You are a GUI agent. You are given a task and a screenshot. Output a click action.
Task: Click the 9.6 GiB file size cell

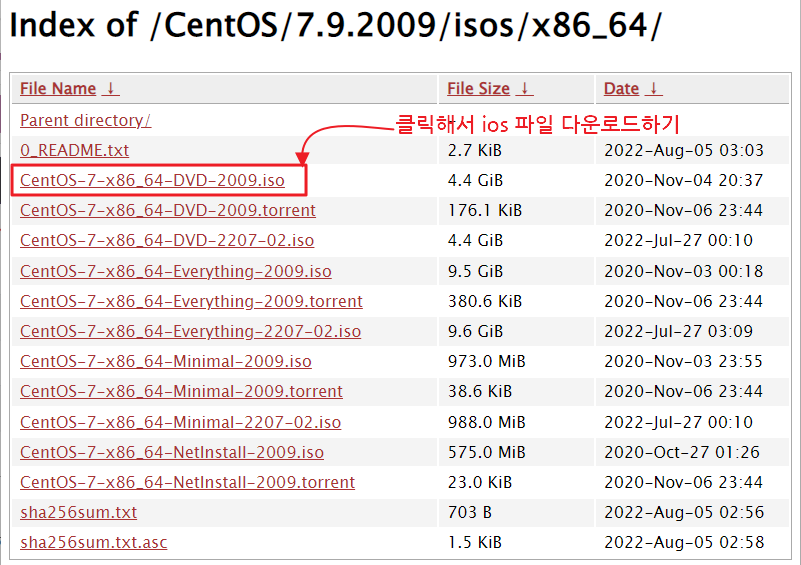(475, 331)
